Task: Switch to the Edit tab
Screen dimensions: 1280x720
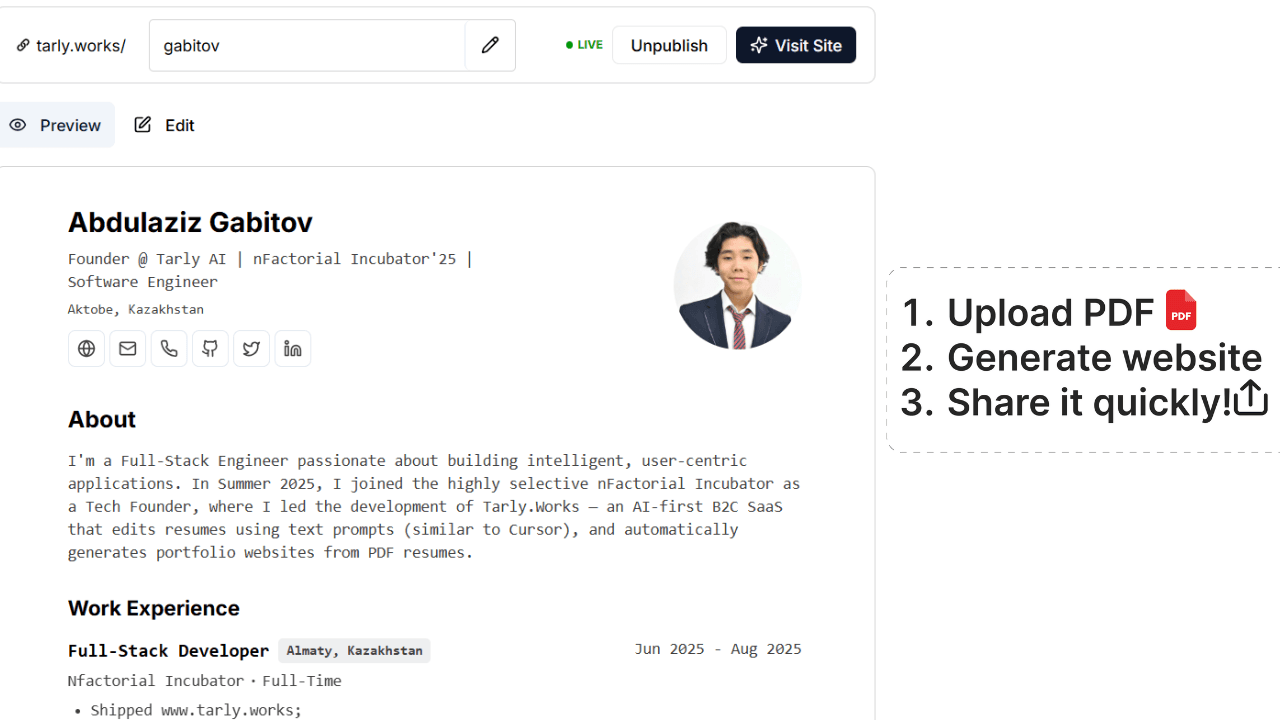Action: [x=165, y=125]
